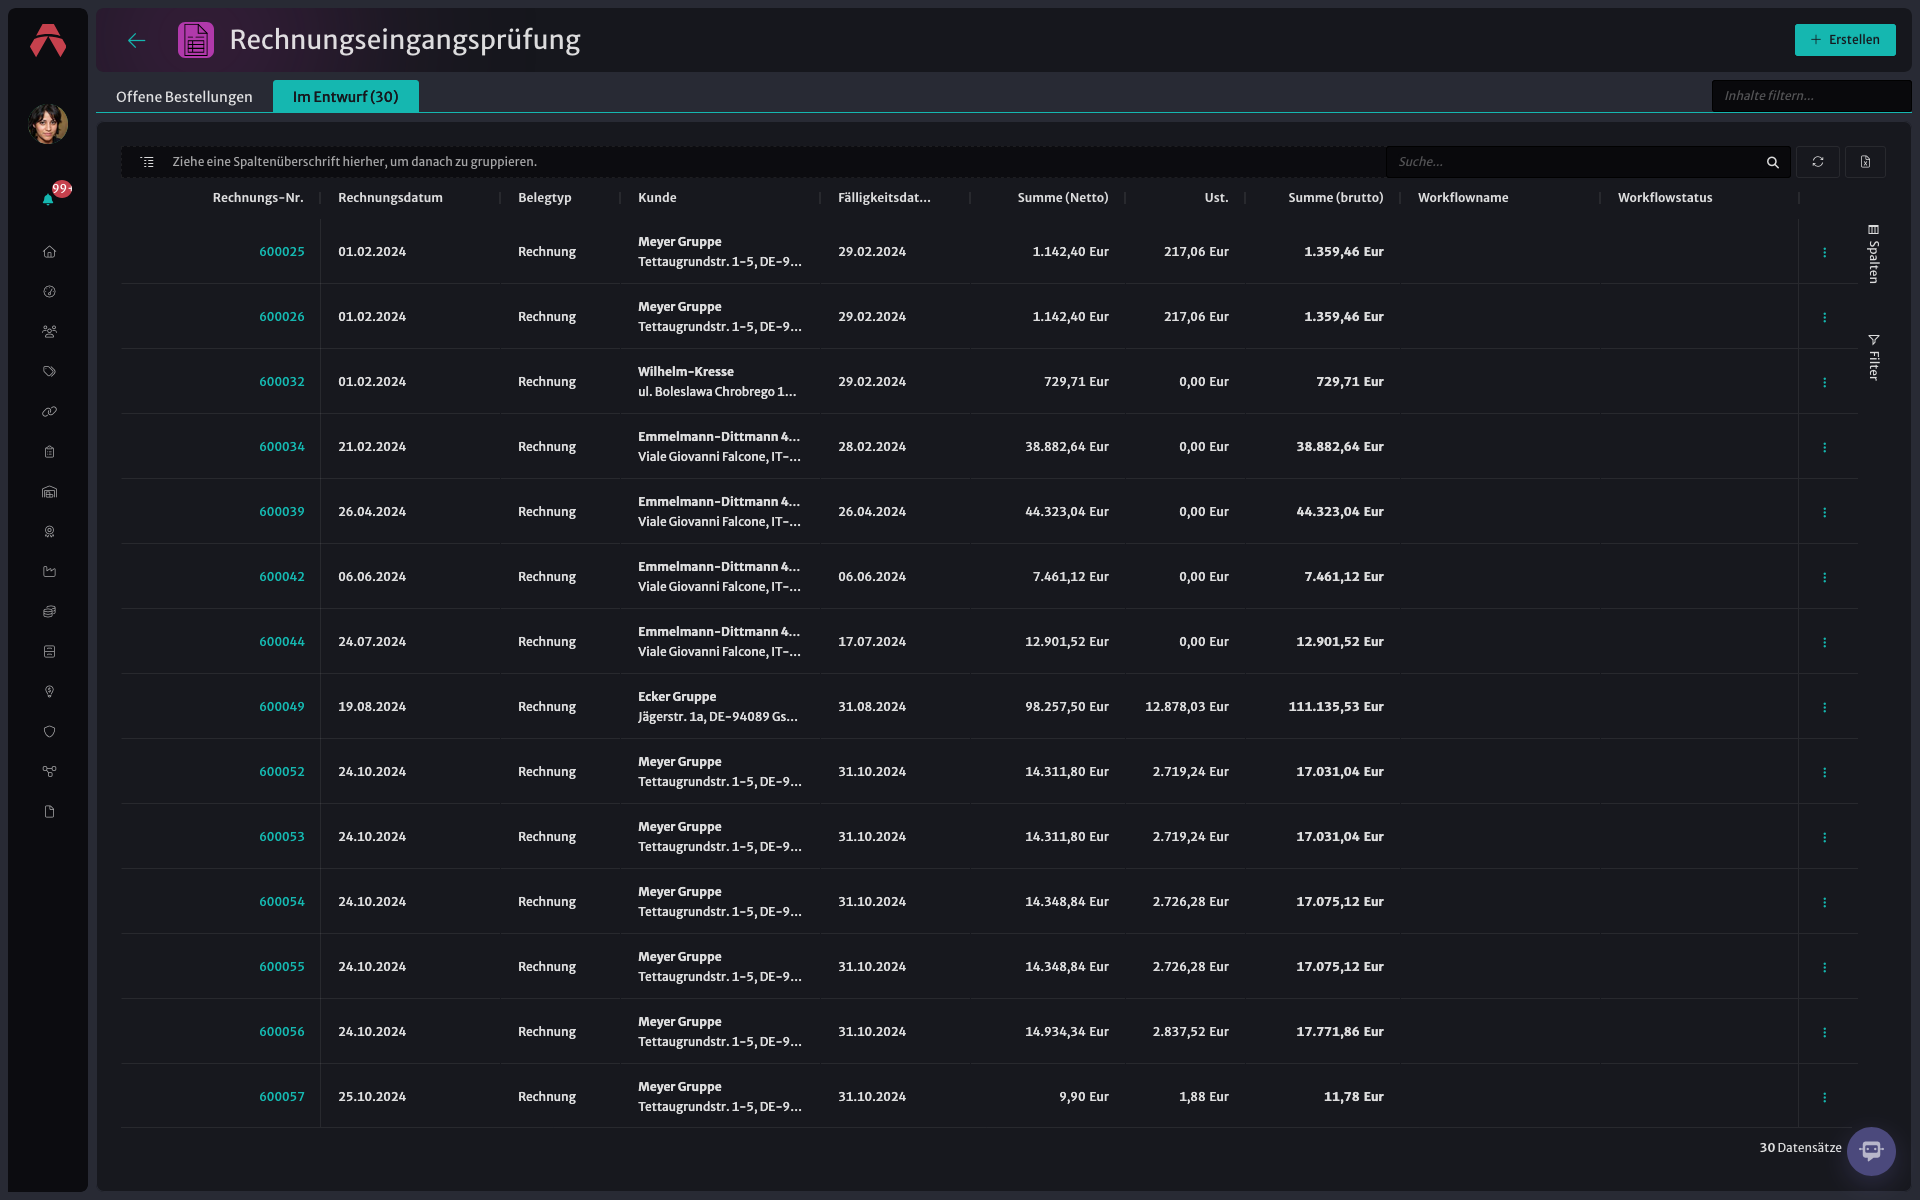Image resolution: width=1920 pixels, height=1200 pixels.
Task: Click the export file icon
Action: [x=1865, y=162]
